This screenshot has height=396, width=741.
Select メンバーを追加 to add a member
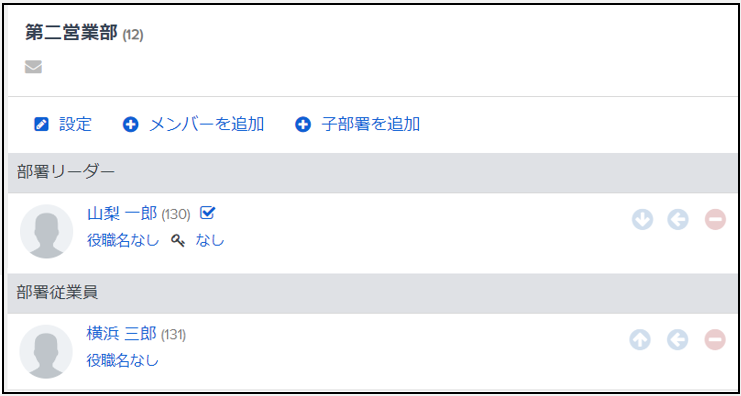(207, 124)
